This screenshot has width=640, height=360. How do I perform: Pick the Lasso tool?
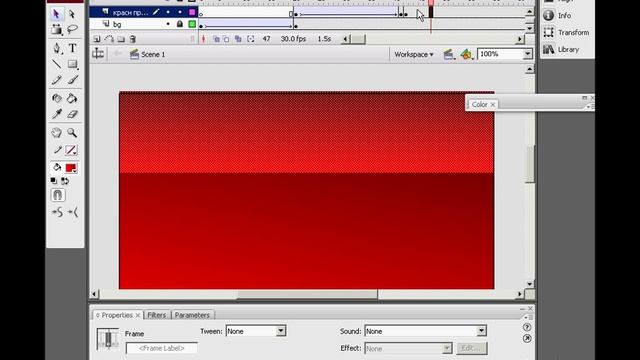pyautogui.click(x=72, y=29)
